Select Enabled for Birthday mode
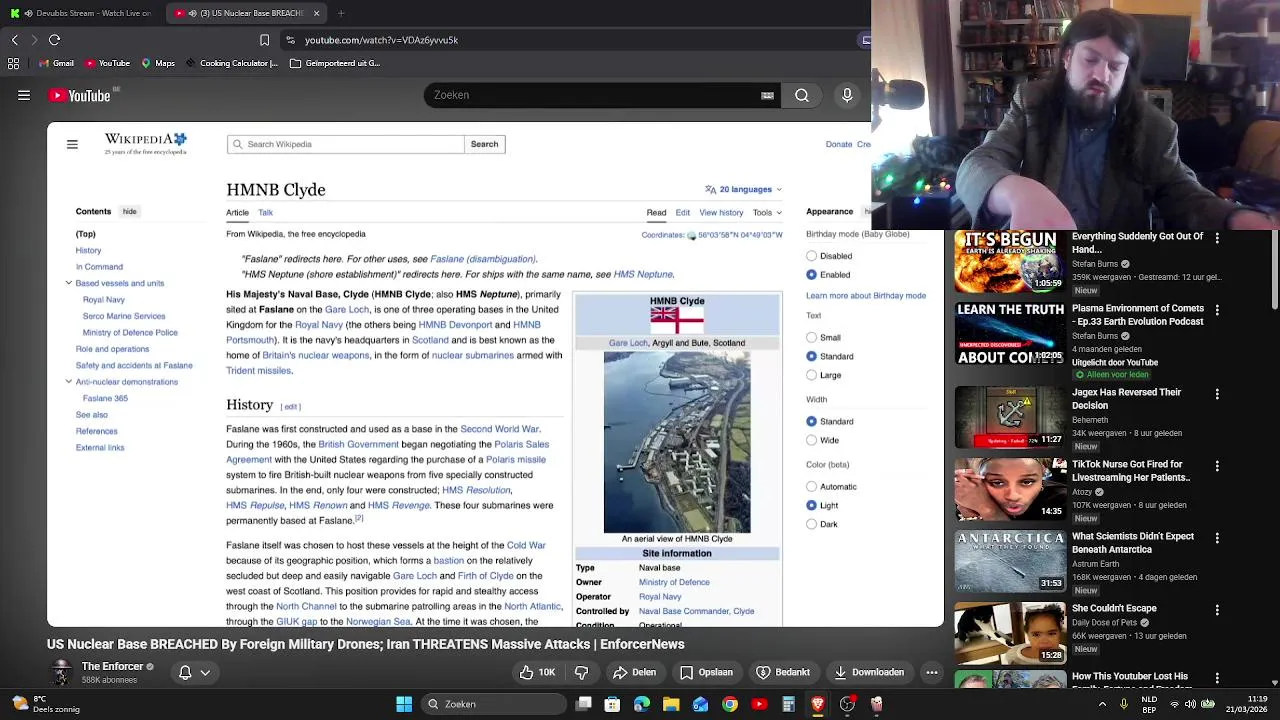This screenshot has width=1280, height=720. click(812, 274)
